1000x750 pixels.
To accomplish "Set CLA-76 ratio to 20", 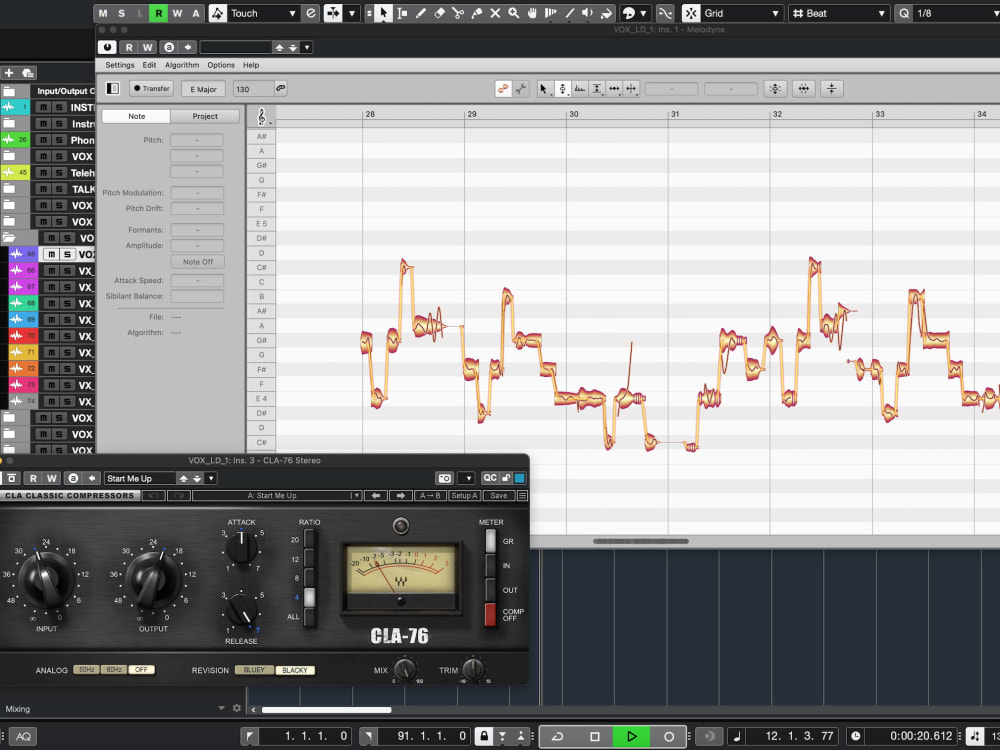I will (309, 539).
